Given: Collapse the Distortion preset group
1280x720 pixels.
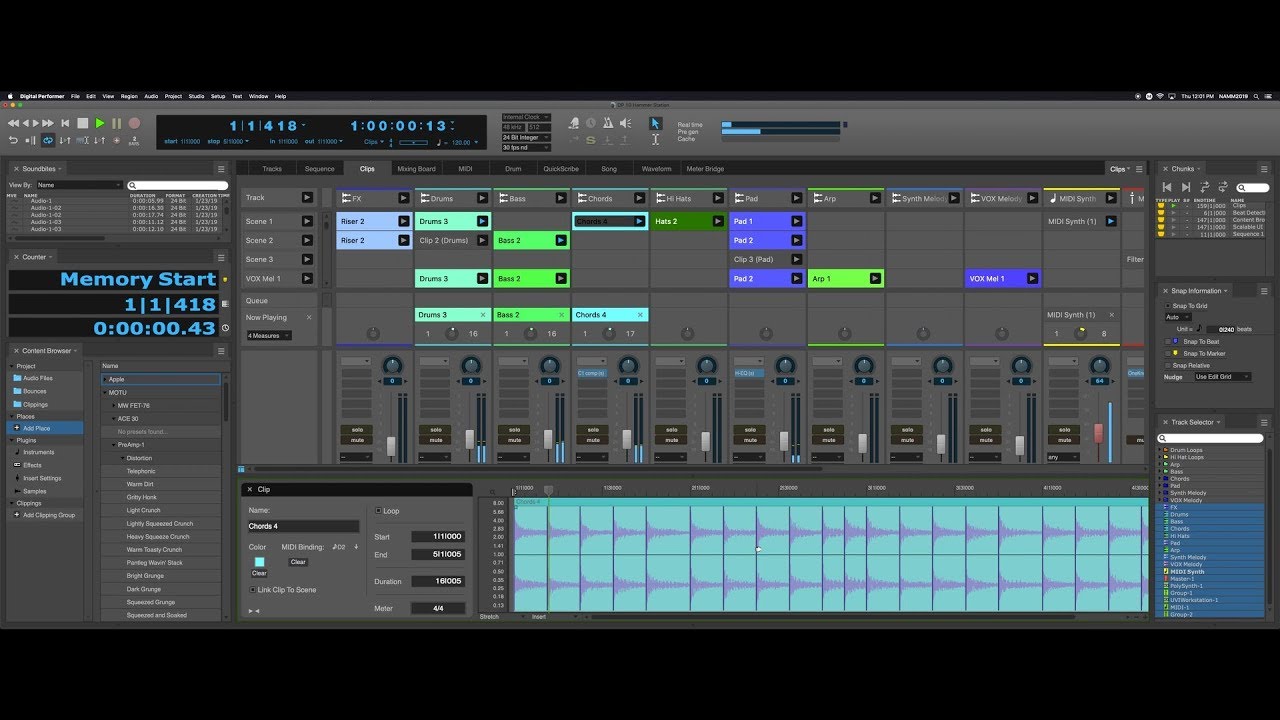Looking at the screenshot, I should (122, 458).
